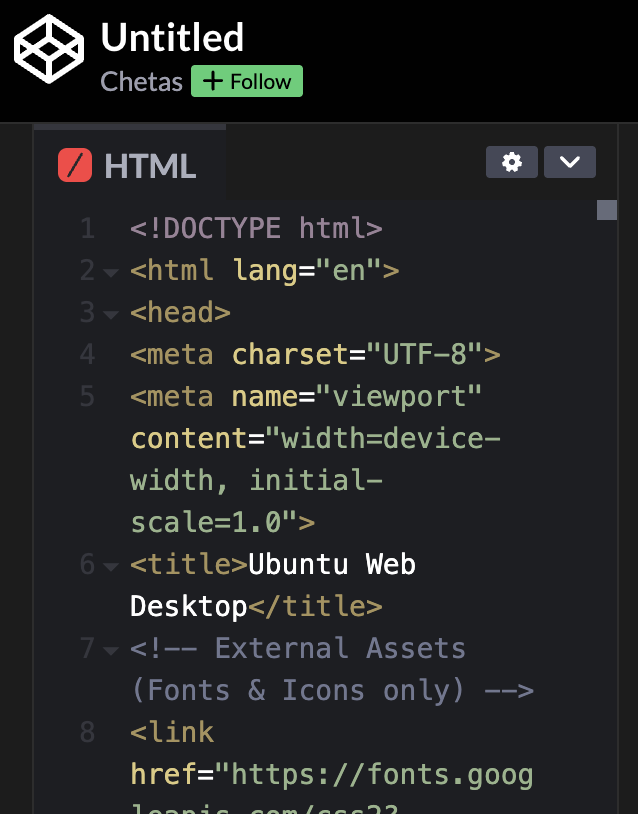Click the CodePen logo icon

coord(48,50)
